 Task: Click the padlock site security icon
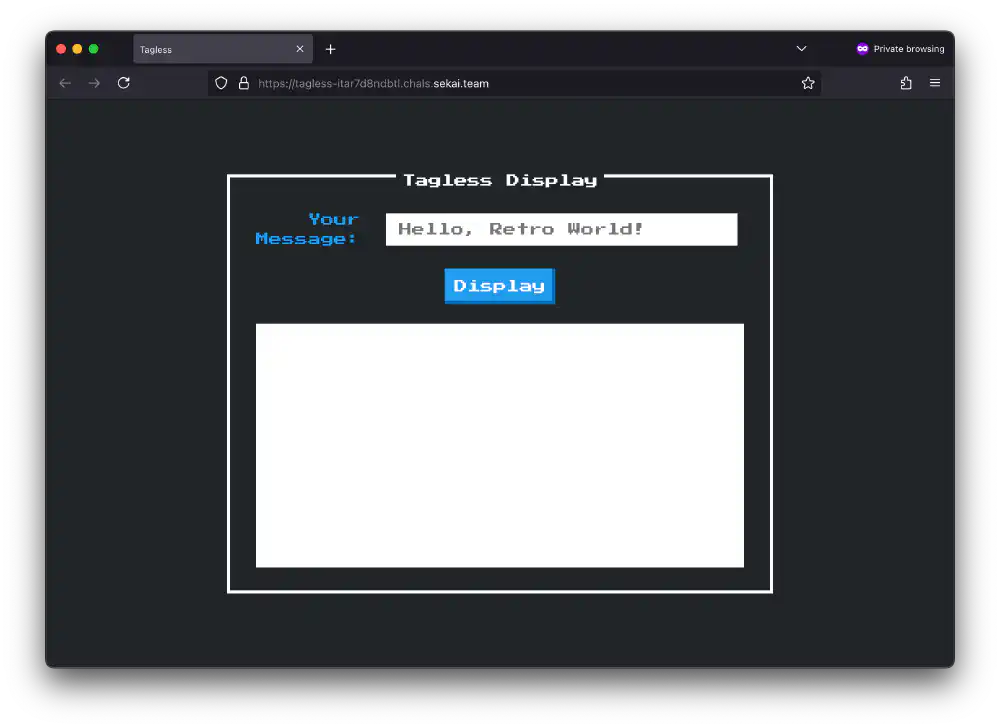tap(244, 83)
